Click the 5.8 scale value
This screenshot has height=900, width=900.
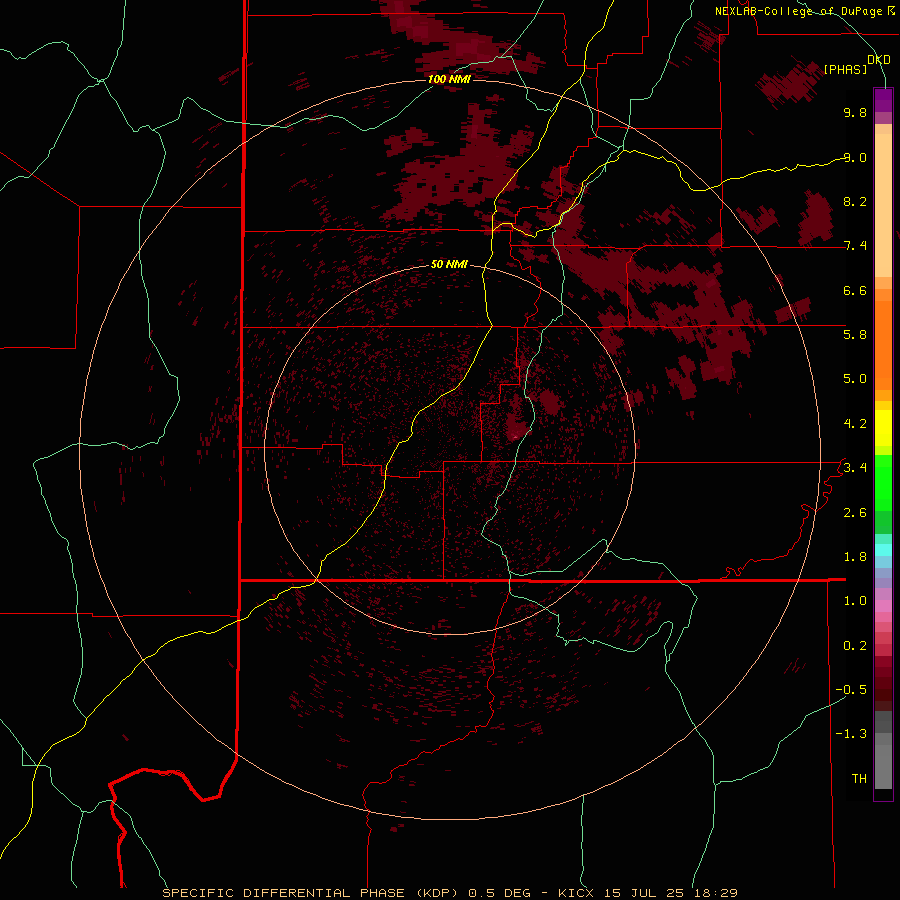pos(855,335)
